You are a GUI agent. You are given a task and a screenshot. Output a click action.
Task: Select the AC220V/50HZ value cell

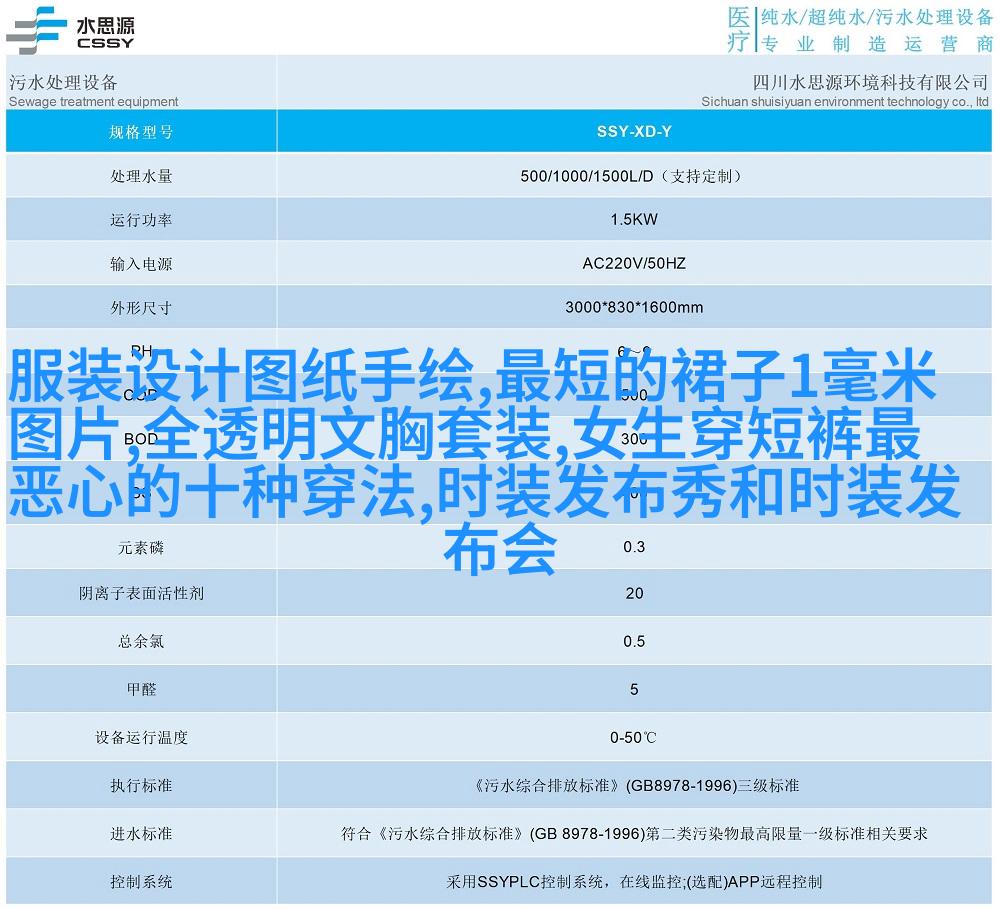click(x=634, y=263)
